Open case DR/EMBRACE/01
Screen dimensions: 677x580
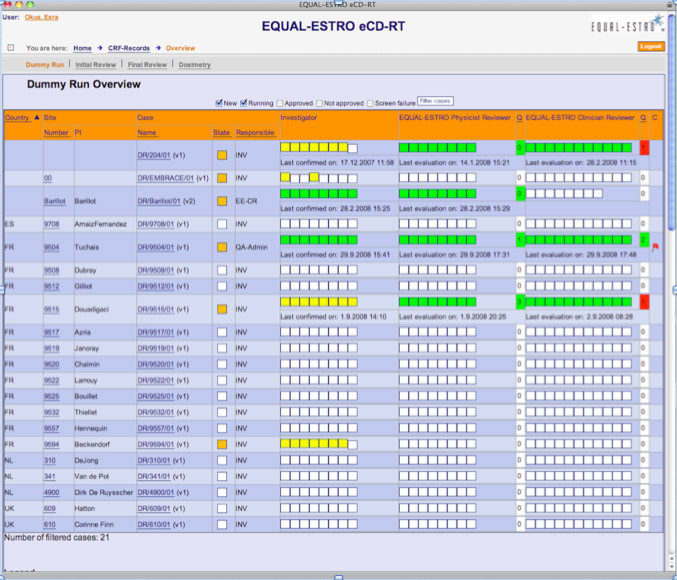coord(165,178)
